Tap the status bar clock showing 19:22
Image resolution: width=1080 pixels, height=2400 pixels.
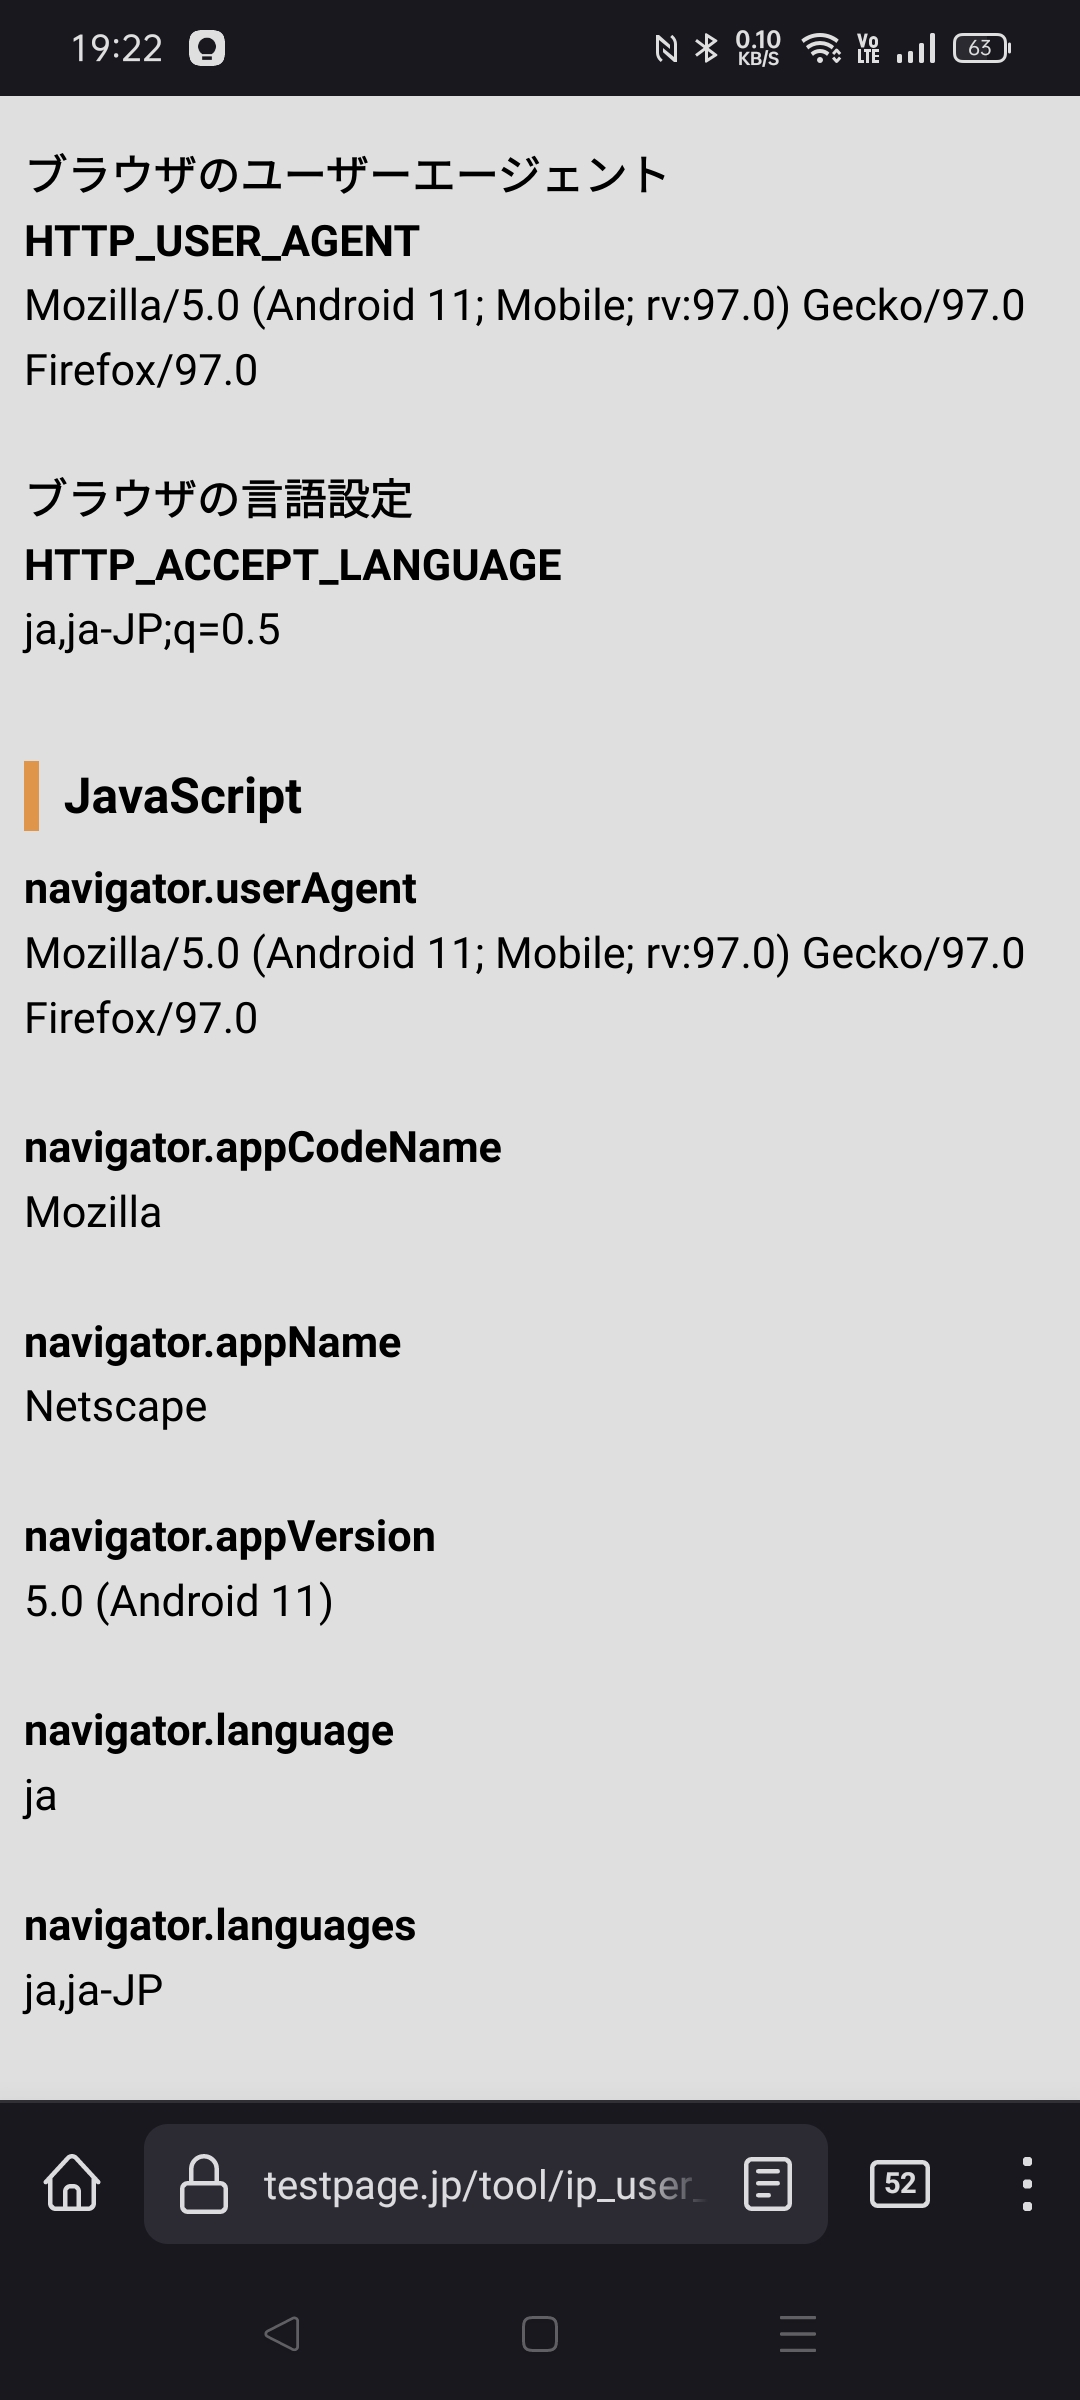pos(117,48)
